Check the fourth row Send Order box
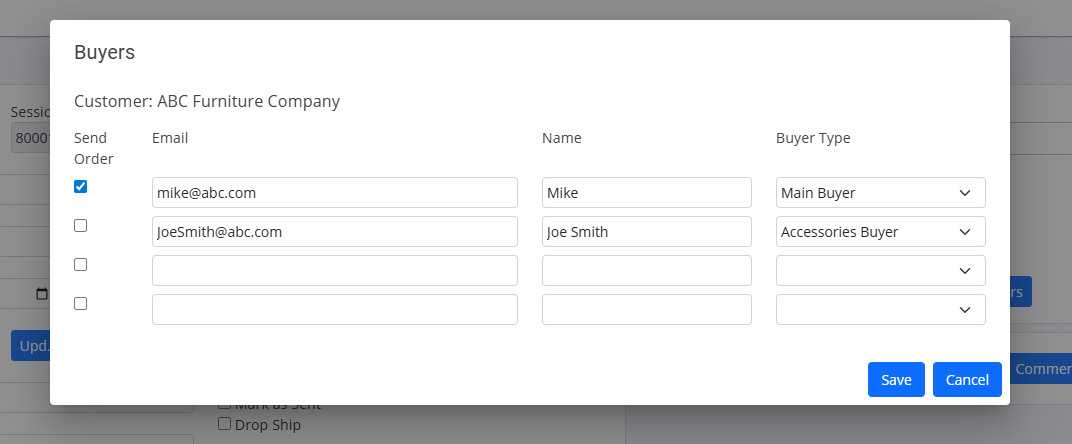1072x444 pixels. tap(81, 304)
